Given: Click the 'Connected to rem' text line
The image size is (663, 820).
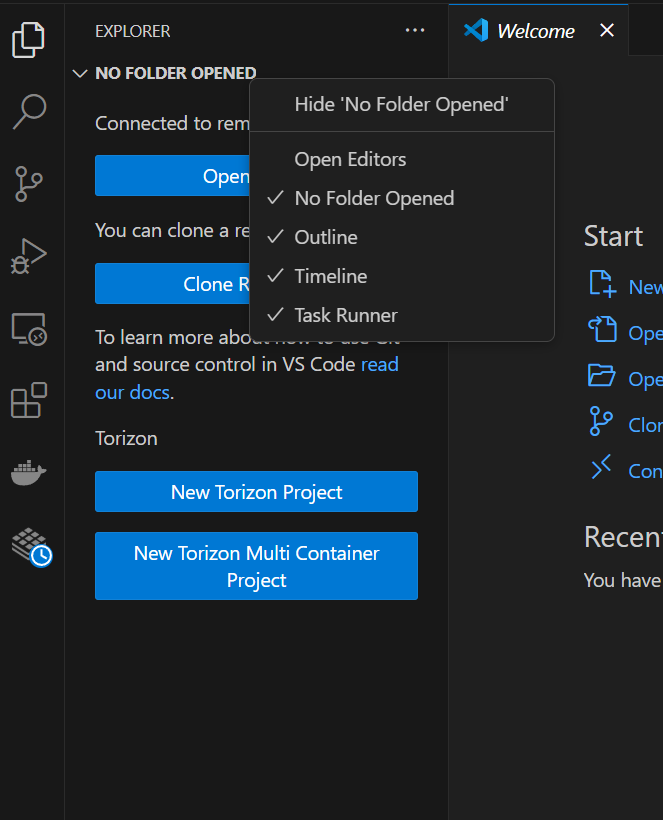Looking at the screenshot, I should 173,123.
